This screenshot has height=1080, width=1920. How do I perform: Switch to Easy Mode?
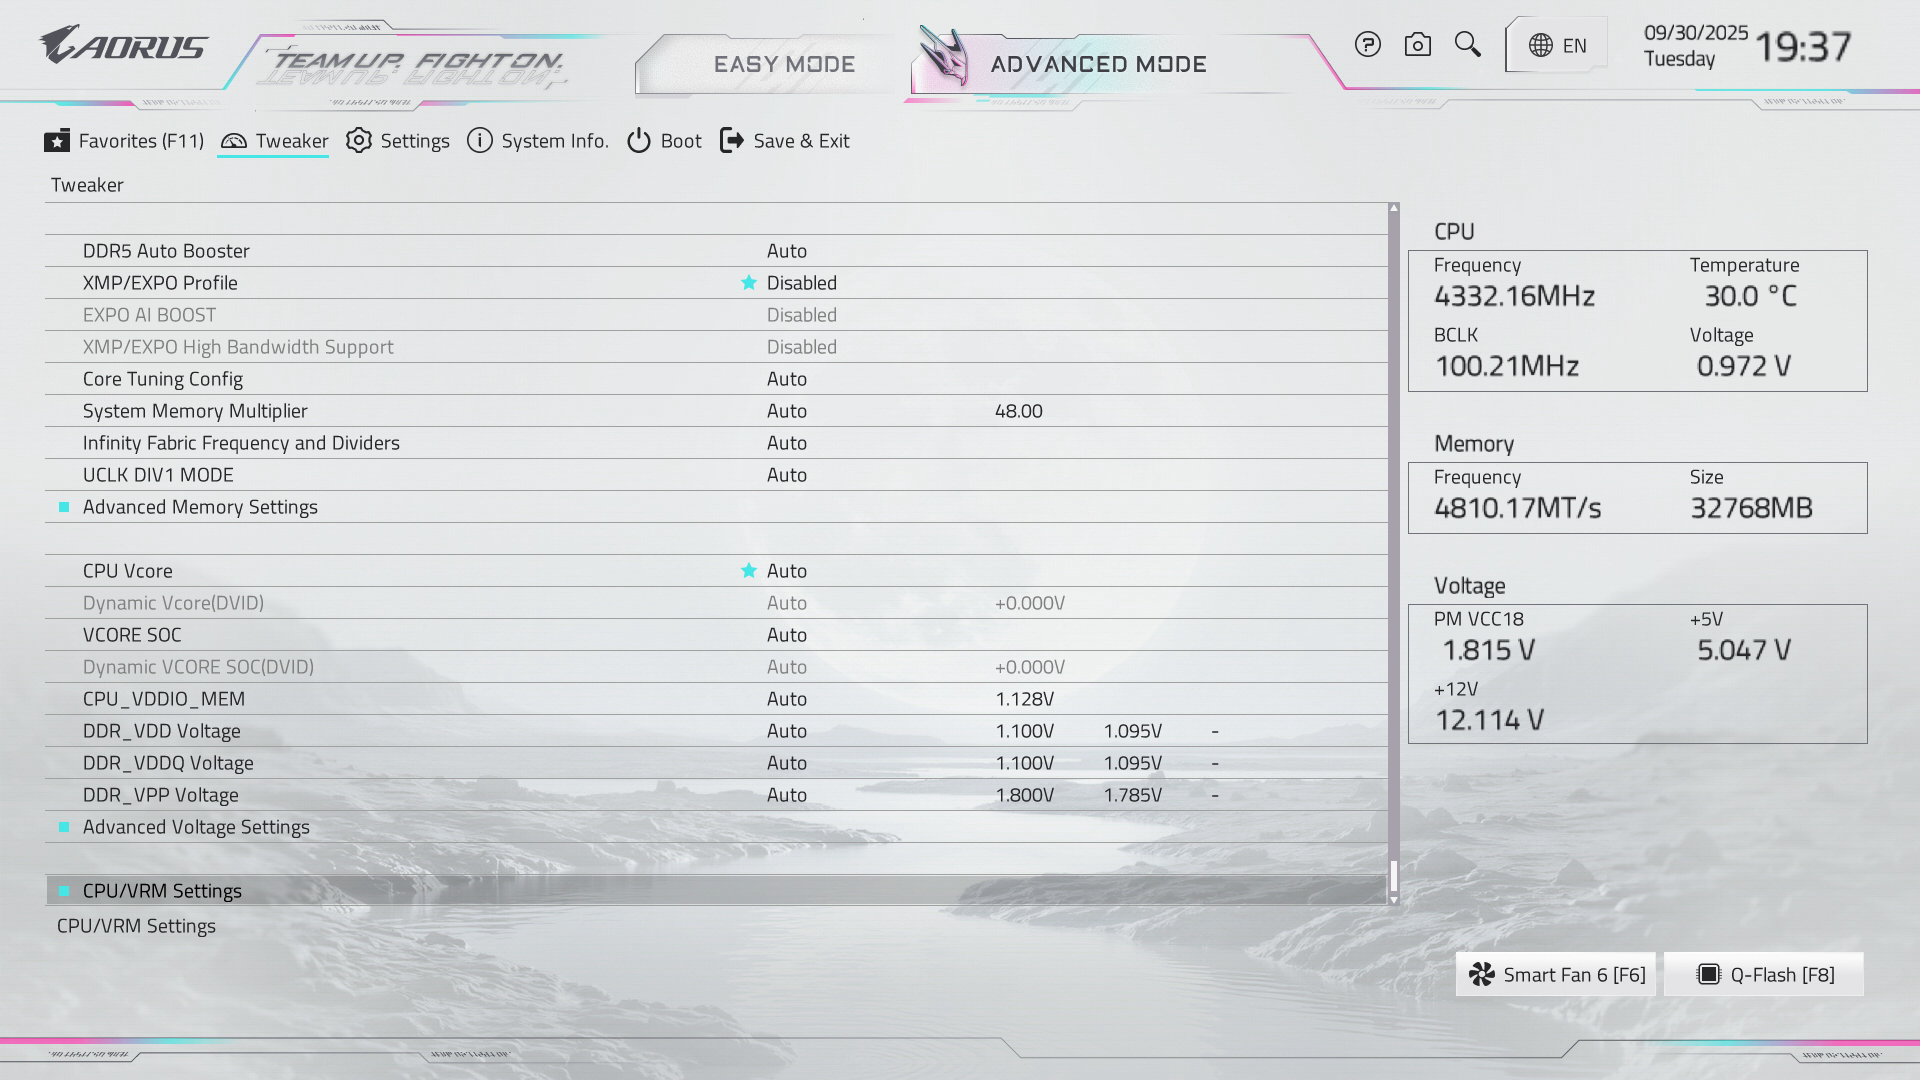(783, 64)
